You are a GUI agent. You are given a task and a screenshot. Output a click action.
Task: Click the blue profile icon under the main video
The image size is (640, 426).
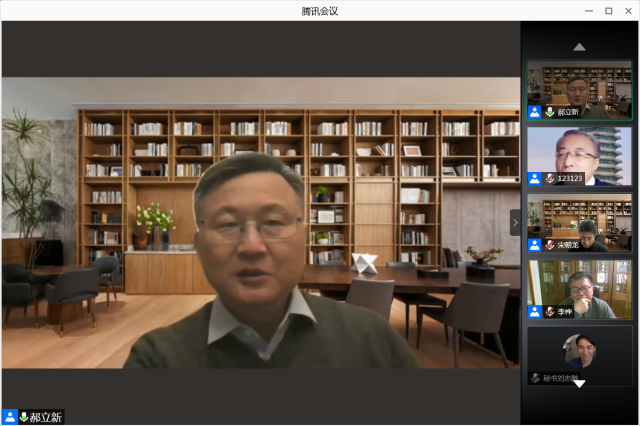click(x=9, y=416)
